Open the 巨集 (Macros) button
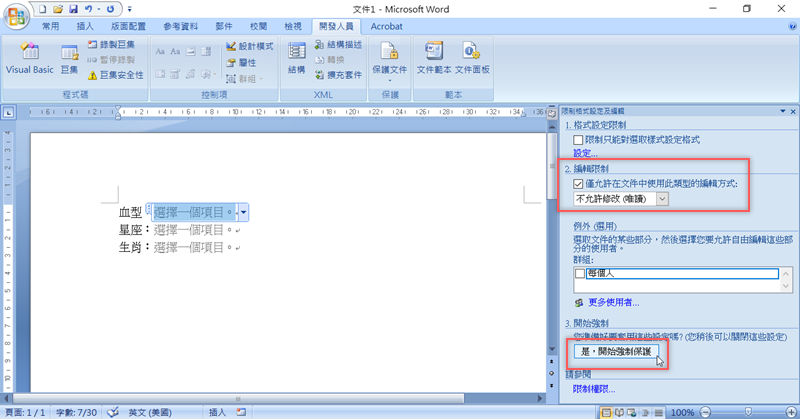 tap(69, 58)
